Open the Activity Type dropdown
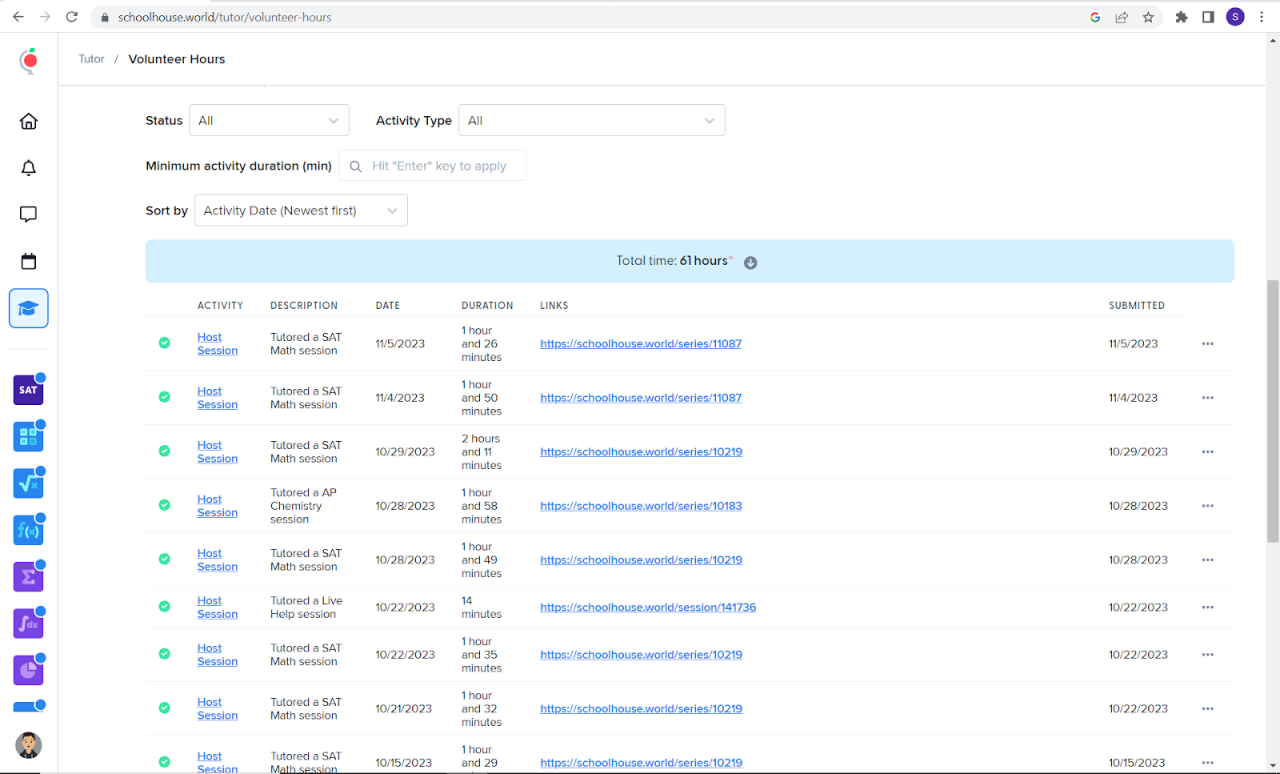The width and height of the screenshot is (1280, 774). click(591, 120)
